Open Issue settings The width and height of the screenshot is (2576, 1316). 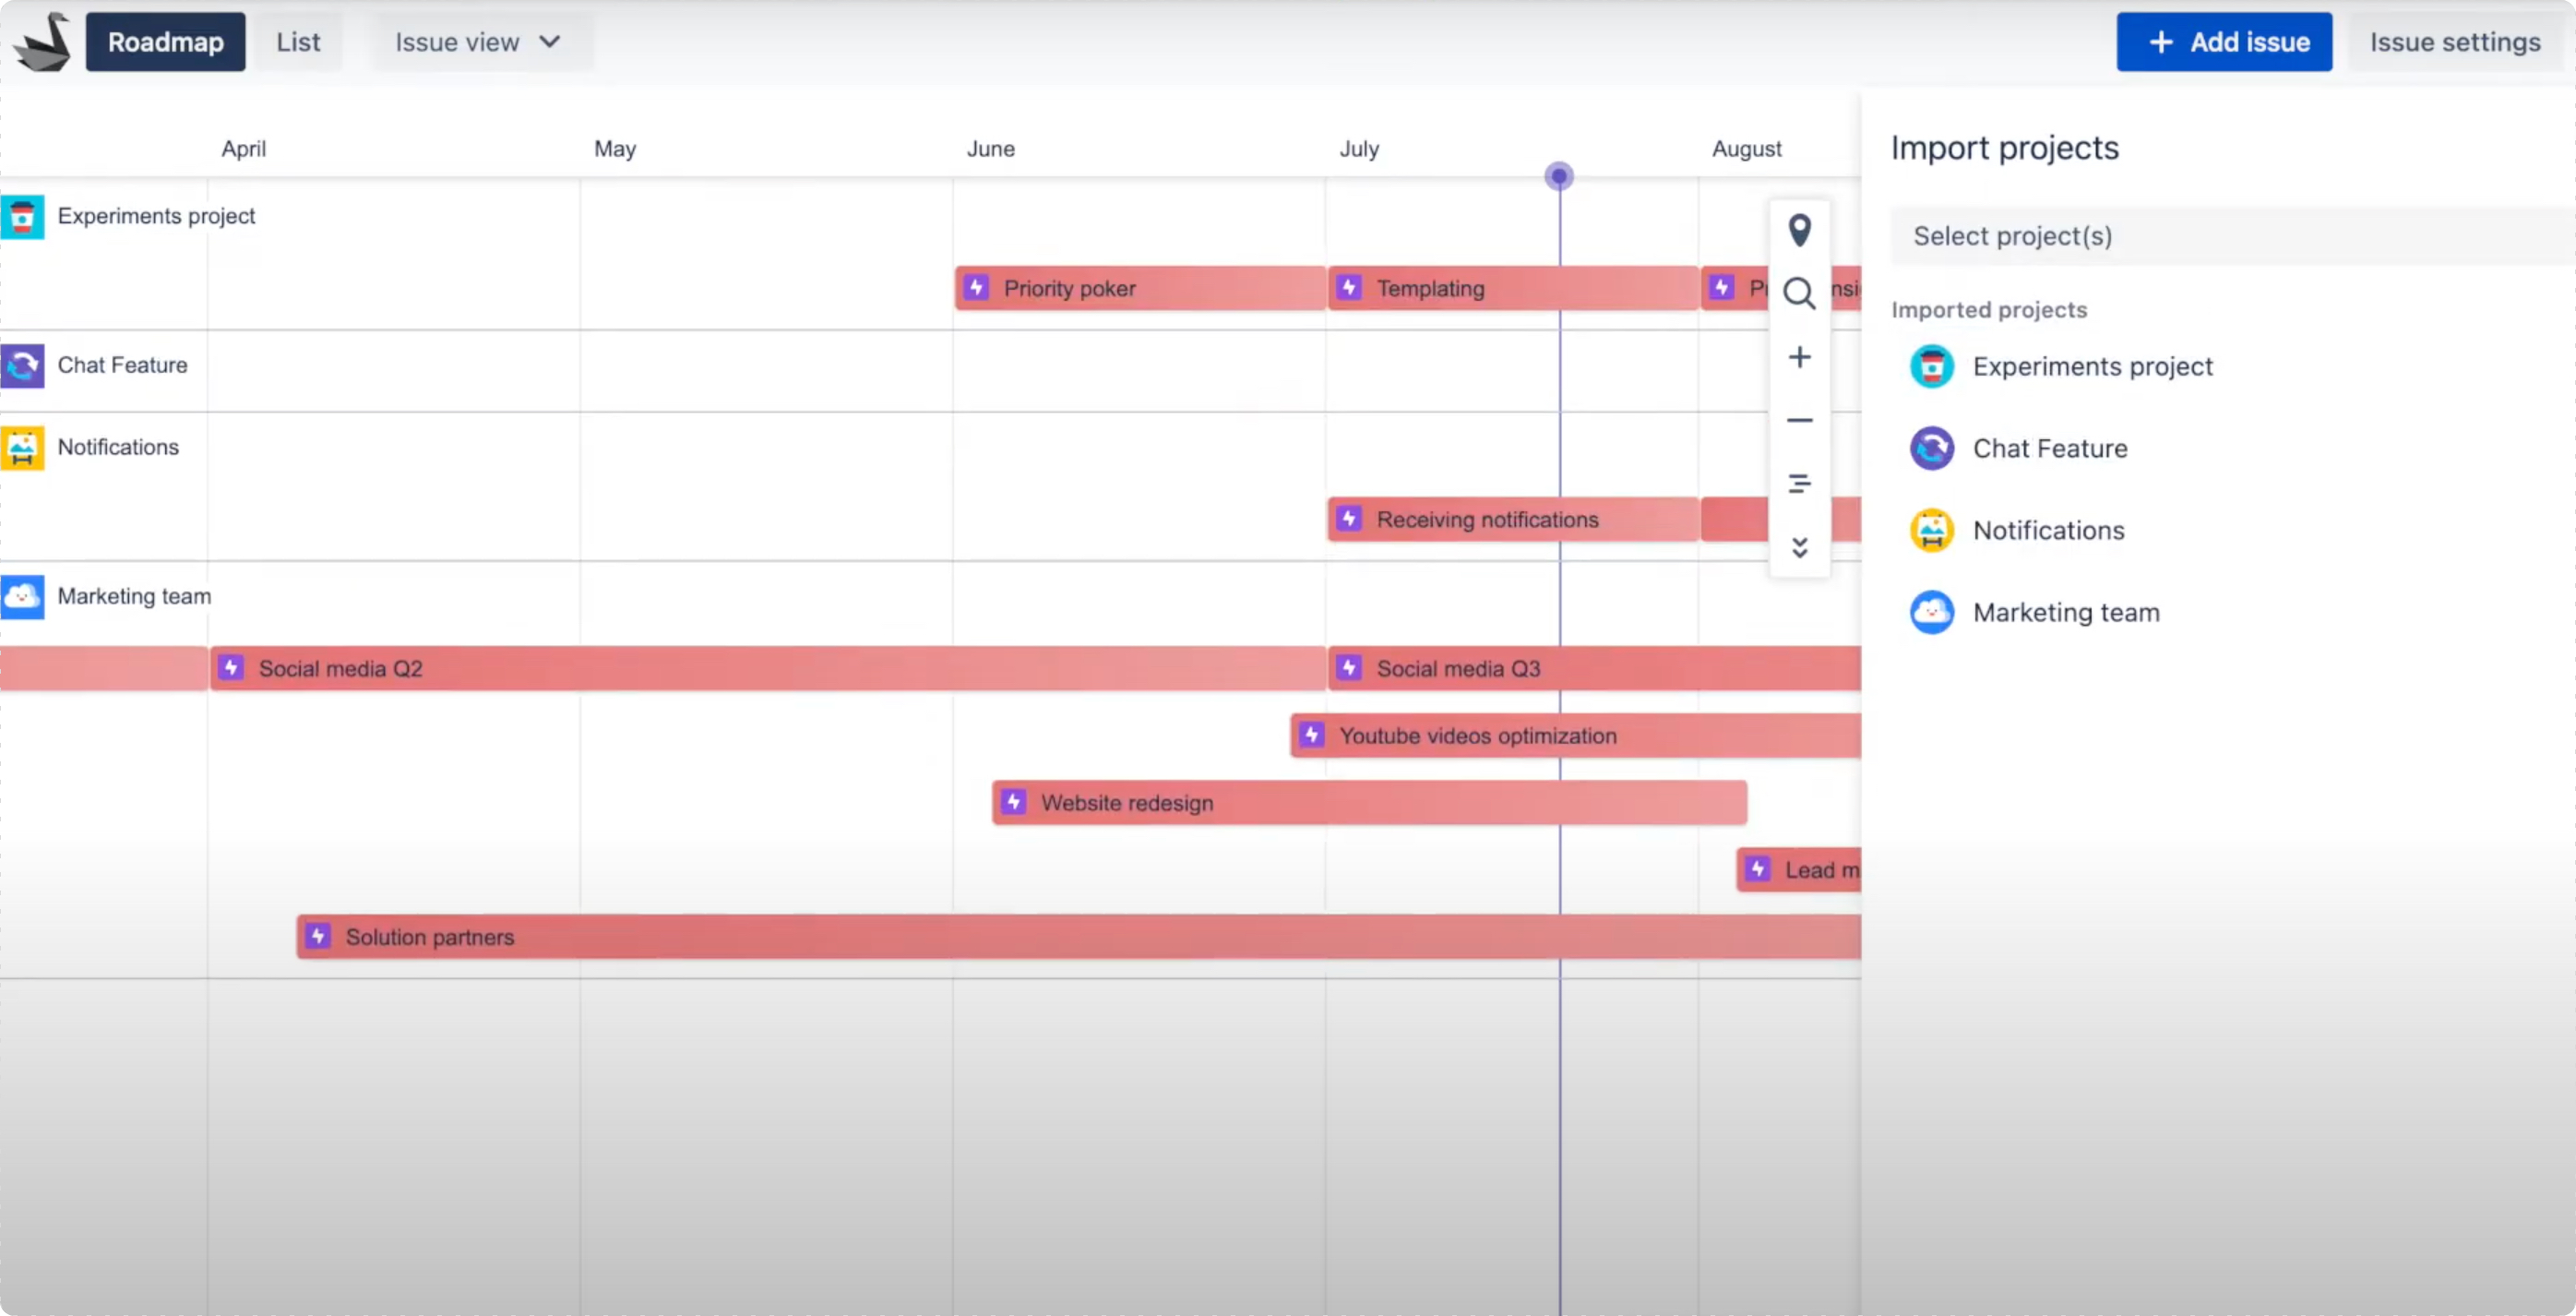pyautogui.click(x=2454, y=42)
